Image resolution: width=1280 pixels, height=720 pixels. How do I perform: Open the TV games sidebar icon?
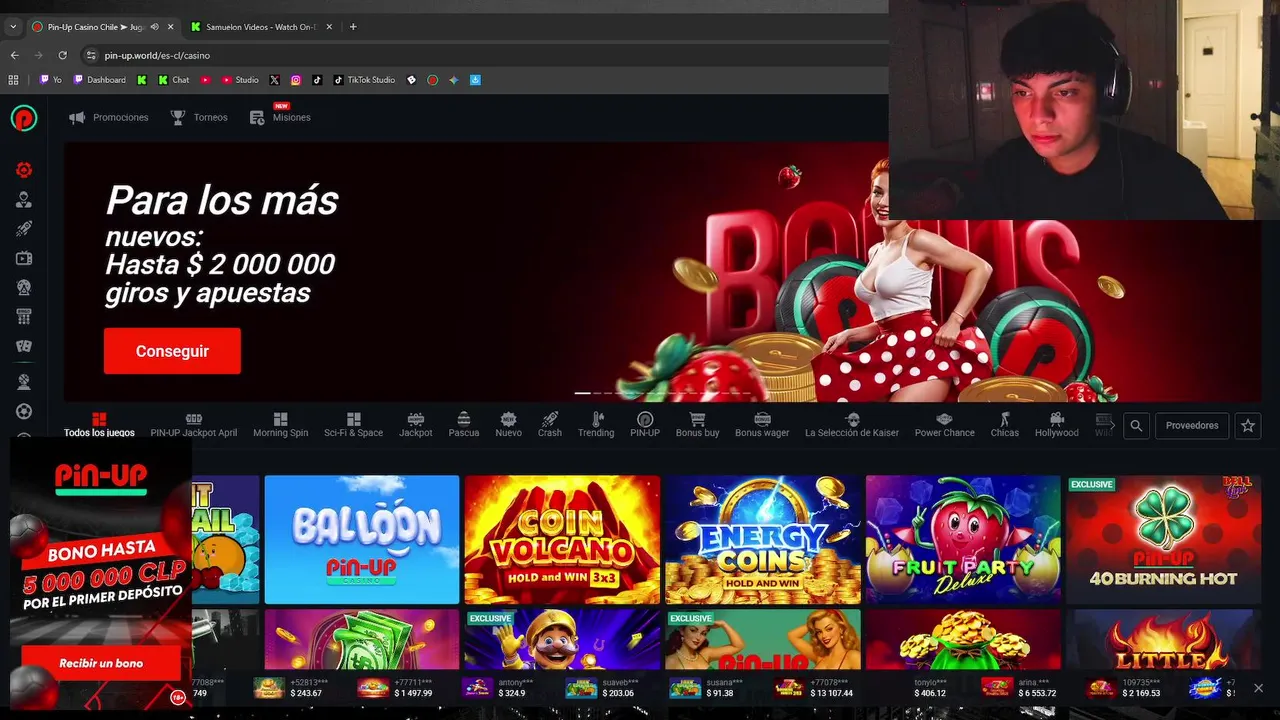click(x=24, y=258)
